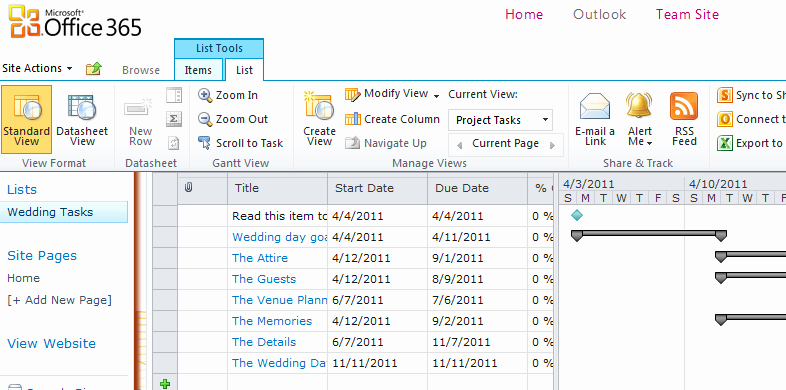This screenshot has height=390, width=786.
Task: Go to next page arrow beside Current Page
Action: click(552, 145)
